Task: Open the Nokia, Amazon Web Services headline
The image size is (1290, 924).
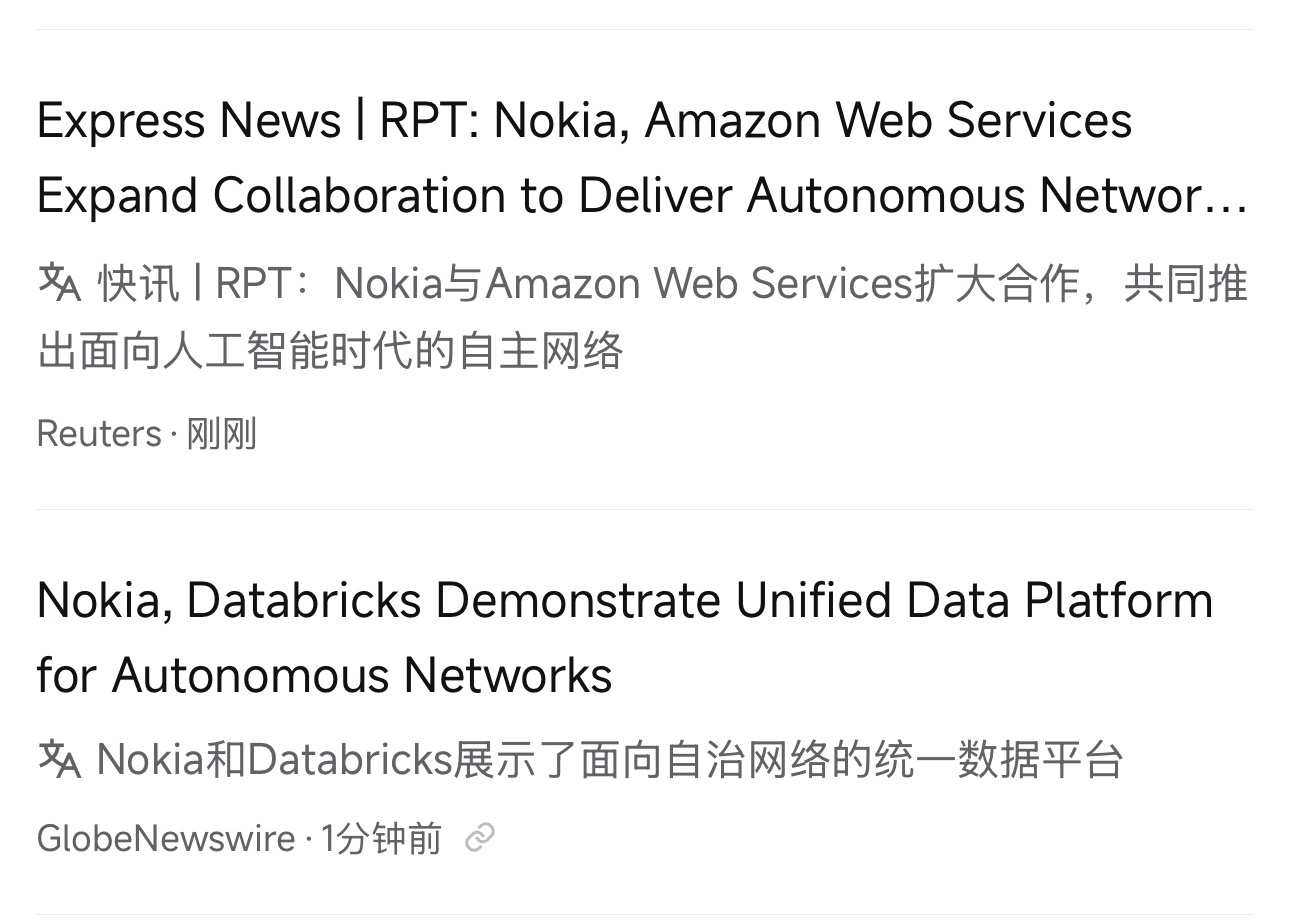Action: pyautogui.click(x=642, y=158)
